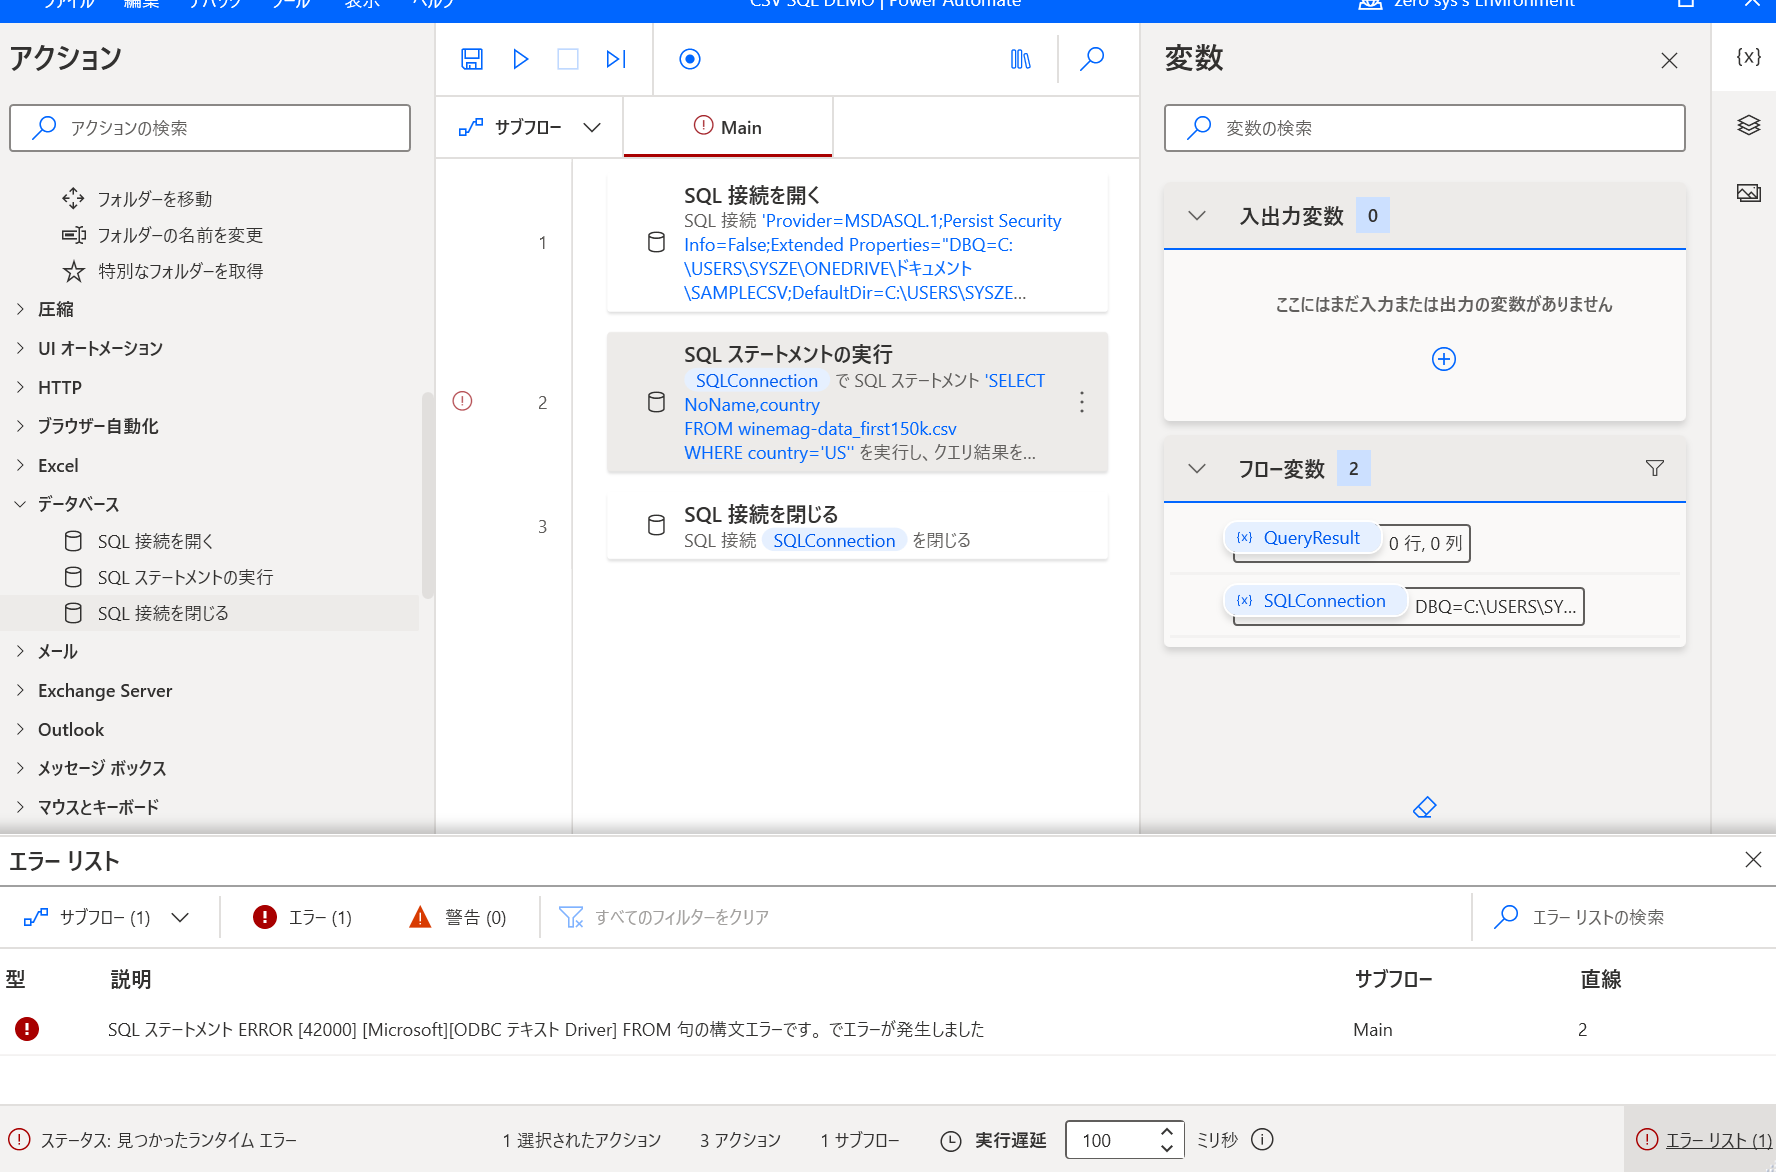This screenshot has width=1776, height=1172.
Task: Run the flow with the play button
Action: tap(520, 59)
